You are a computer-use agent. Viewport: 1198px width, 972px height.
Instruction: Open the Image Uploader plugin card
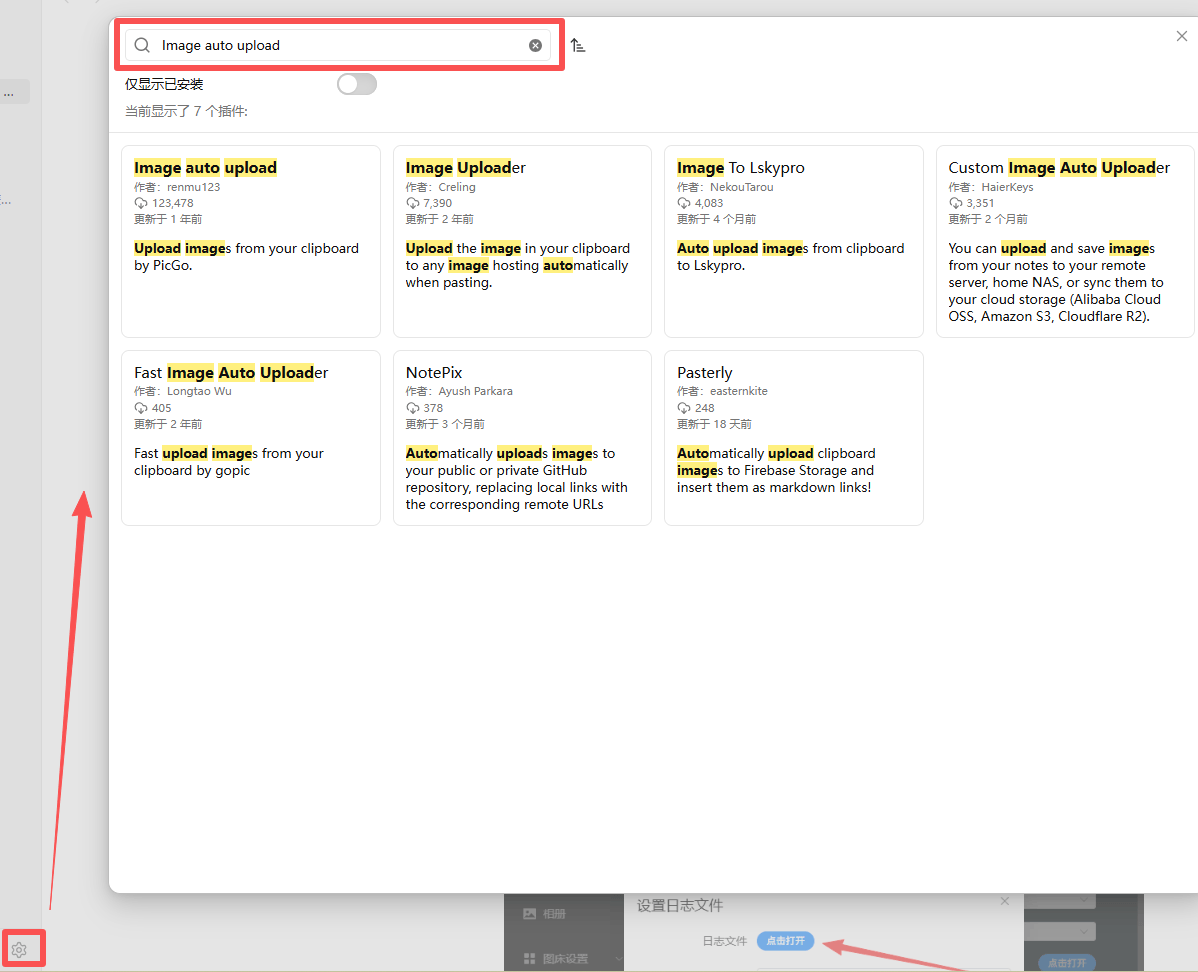click(x=522, y=241)
